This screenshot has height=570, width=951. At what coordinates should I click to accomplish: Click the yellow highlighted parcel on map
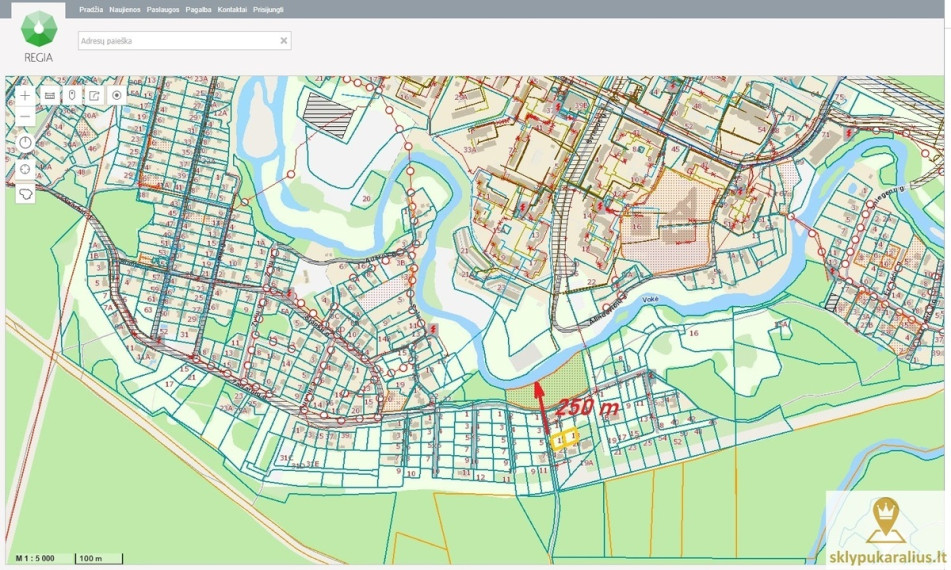564,438
